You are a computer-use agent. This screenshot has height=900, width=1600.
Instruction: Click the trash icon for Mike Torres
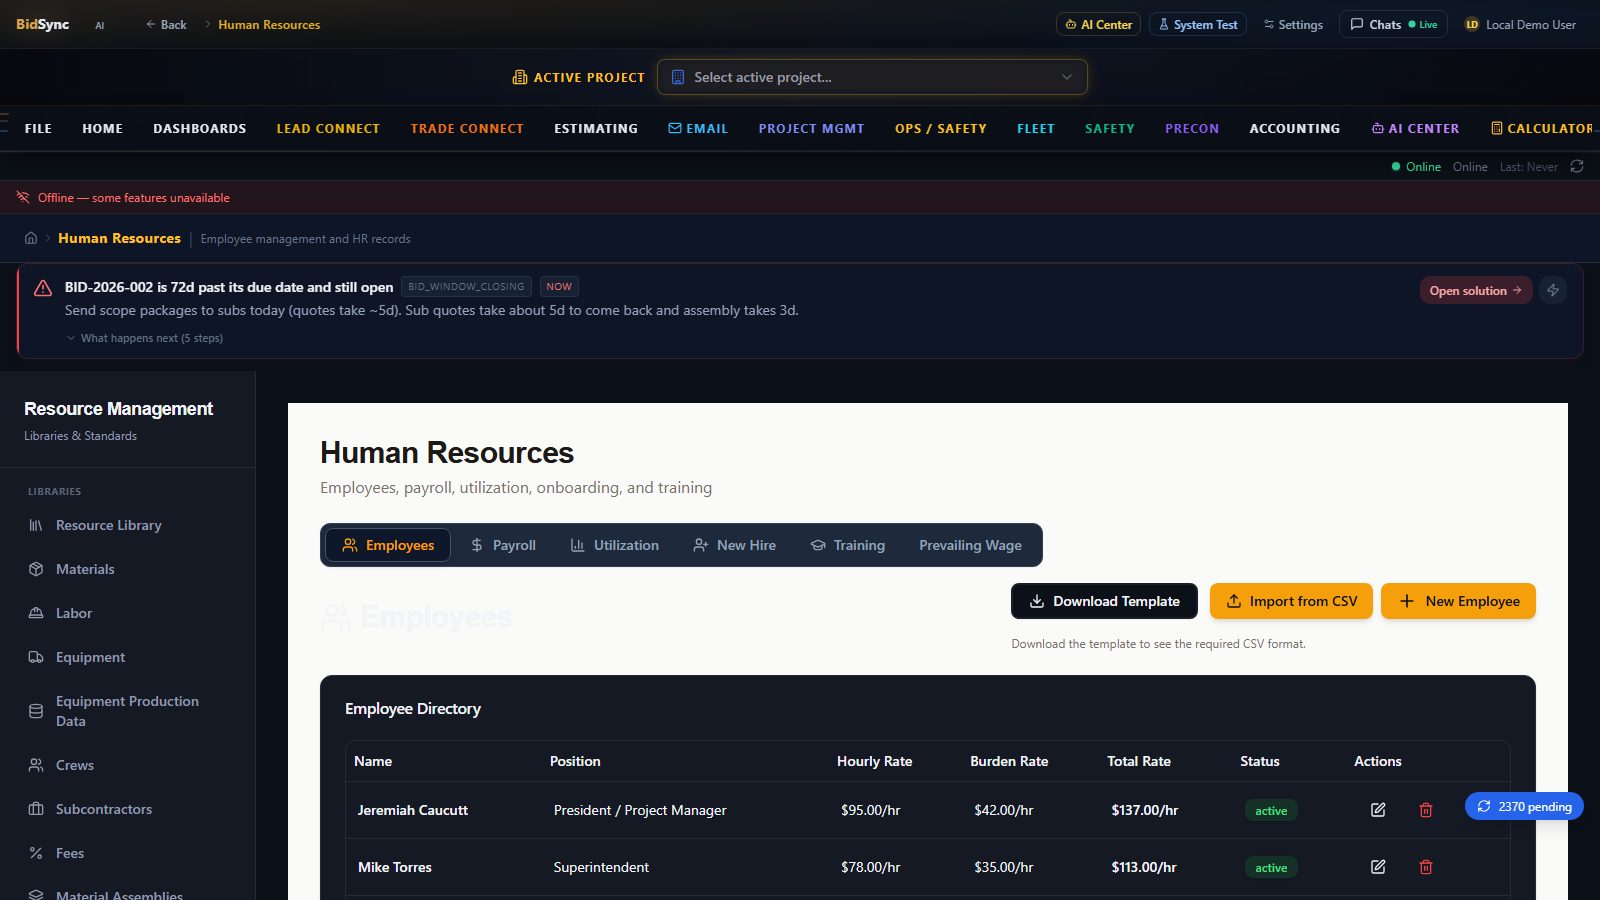[1426, 867]
